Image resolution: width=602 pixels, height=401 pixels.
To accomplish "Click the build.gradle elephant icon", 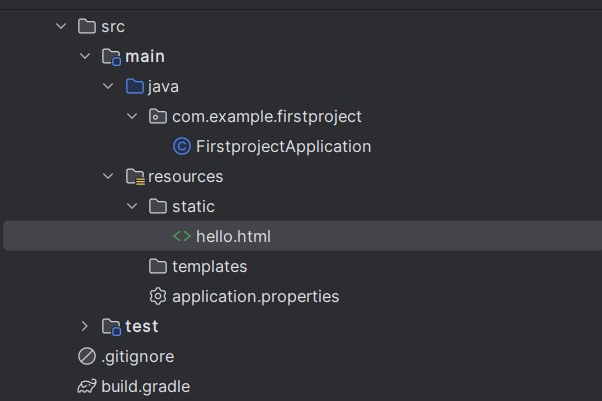I will coord(86,387).
